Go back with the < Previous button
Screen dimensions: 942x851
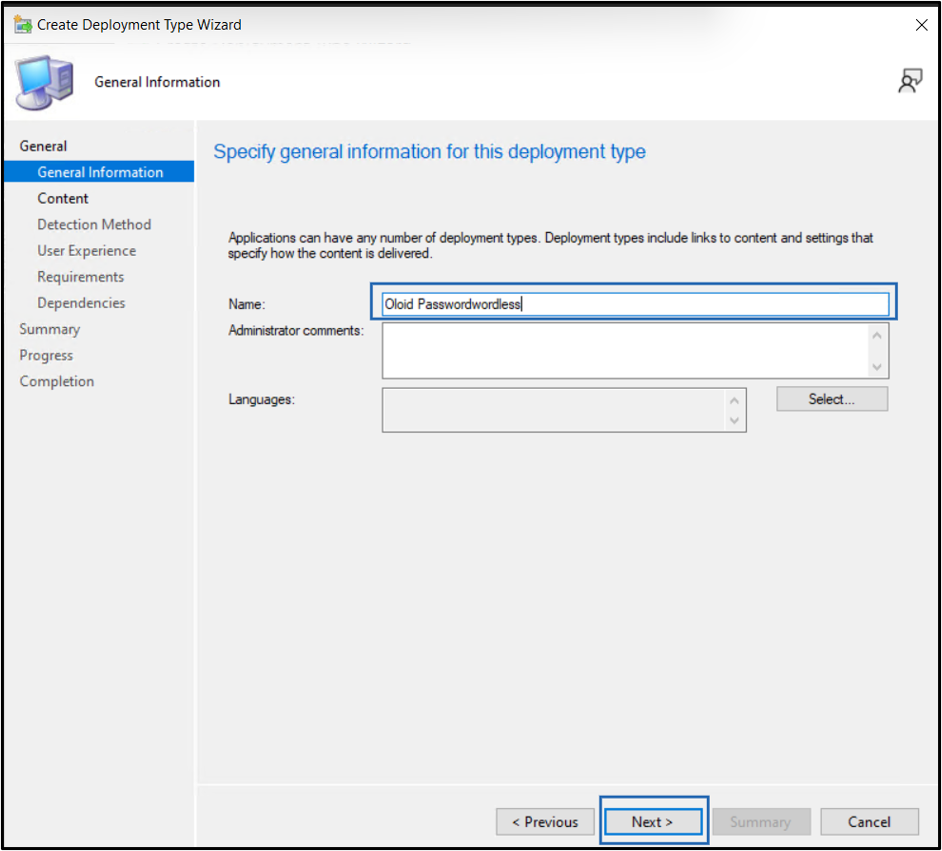545,821
